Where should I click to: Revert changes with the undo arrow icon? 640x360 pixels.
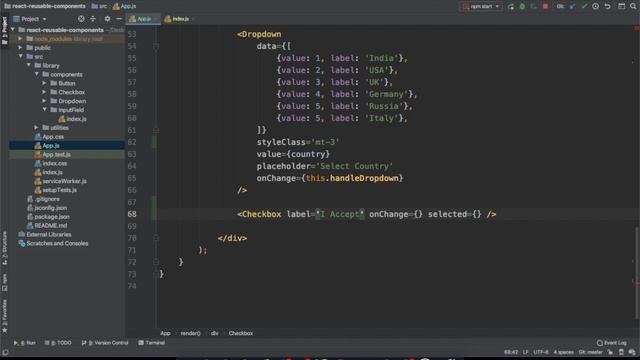pyautogui.click(x=607, y=6)
